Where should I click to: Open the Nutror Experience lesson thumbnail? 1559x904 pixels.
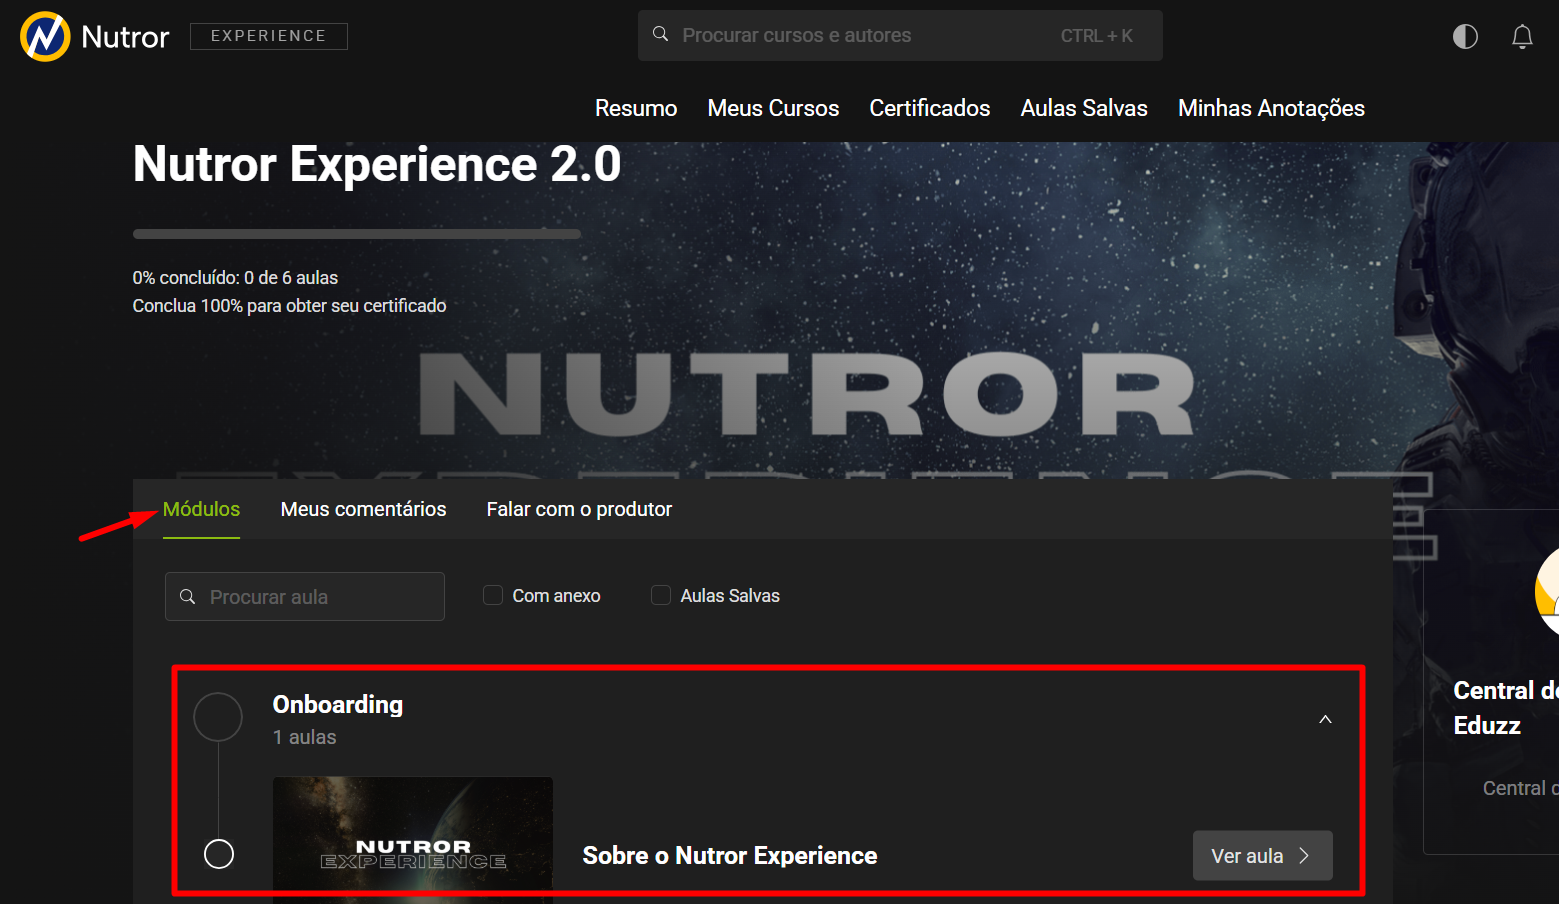tap(413, 840)
